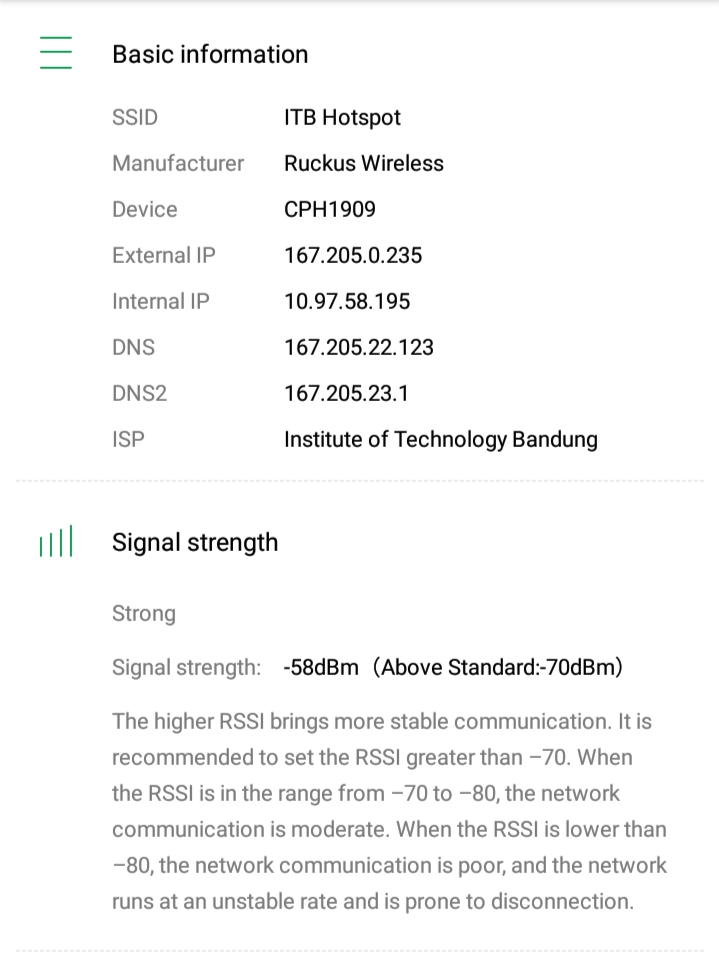The image size is (719, 953).
Task: Click the Device value CPH1909
Action: [x=330, y=209]
